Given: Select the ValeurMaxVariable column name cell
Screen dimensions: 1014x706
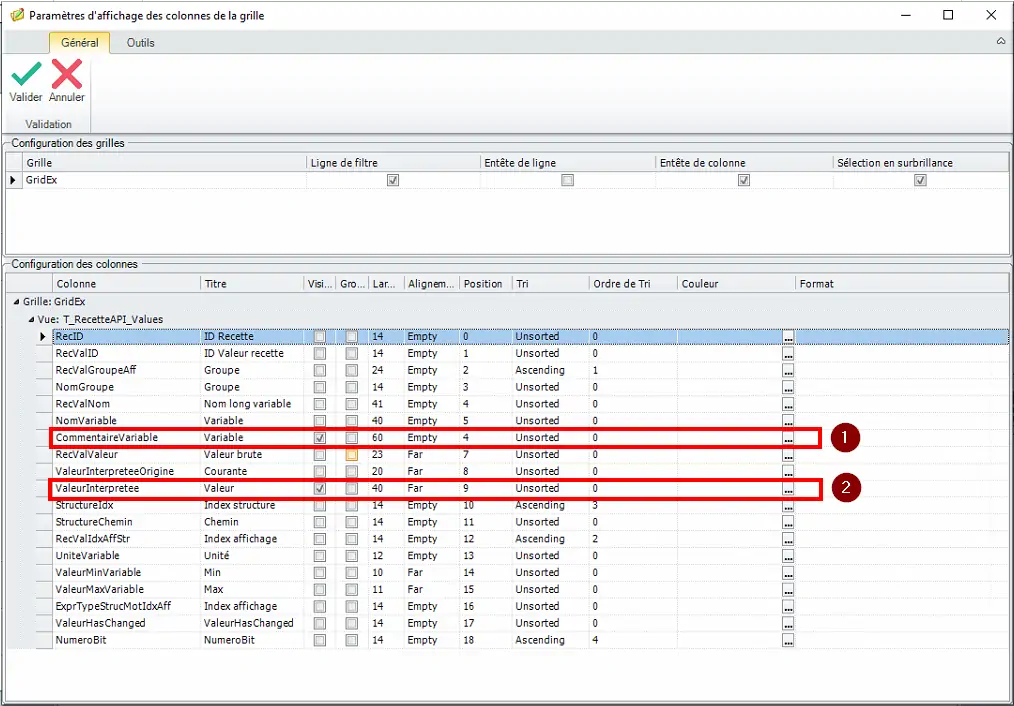Looking at the screenshot, I should 127,590.
